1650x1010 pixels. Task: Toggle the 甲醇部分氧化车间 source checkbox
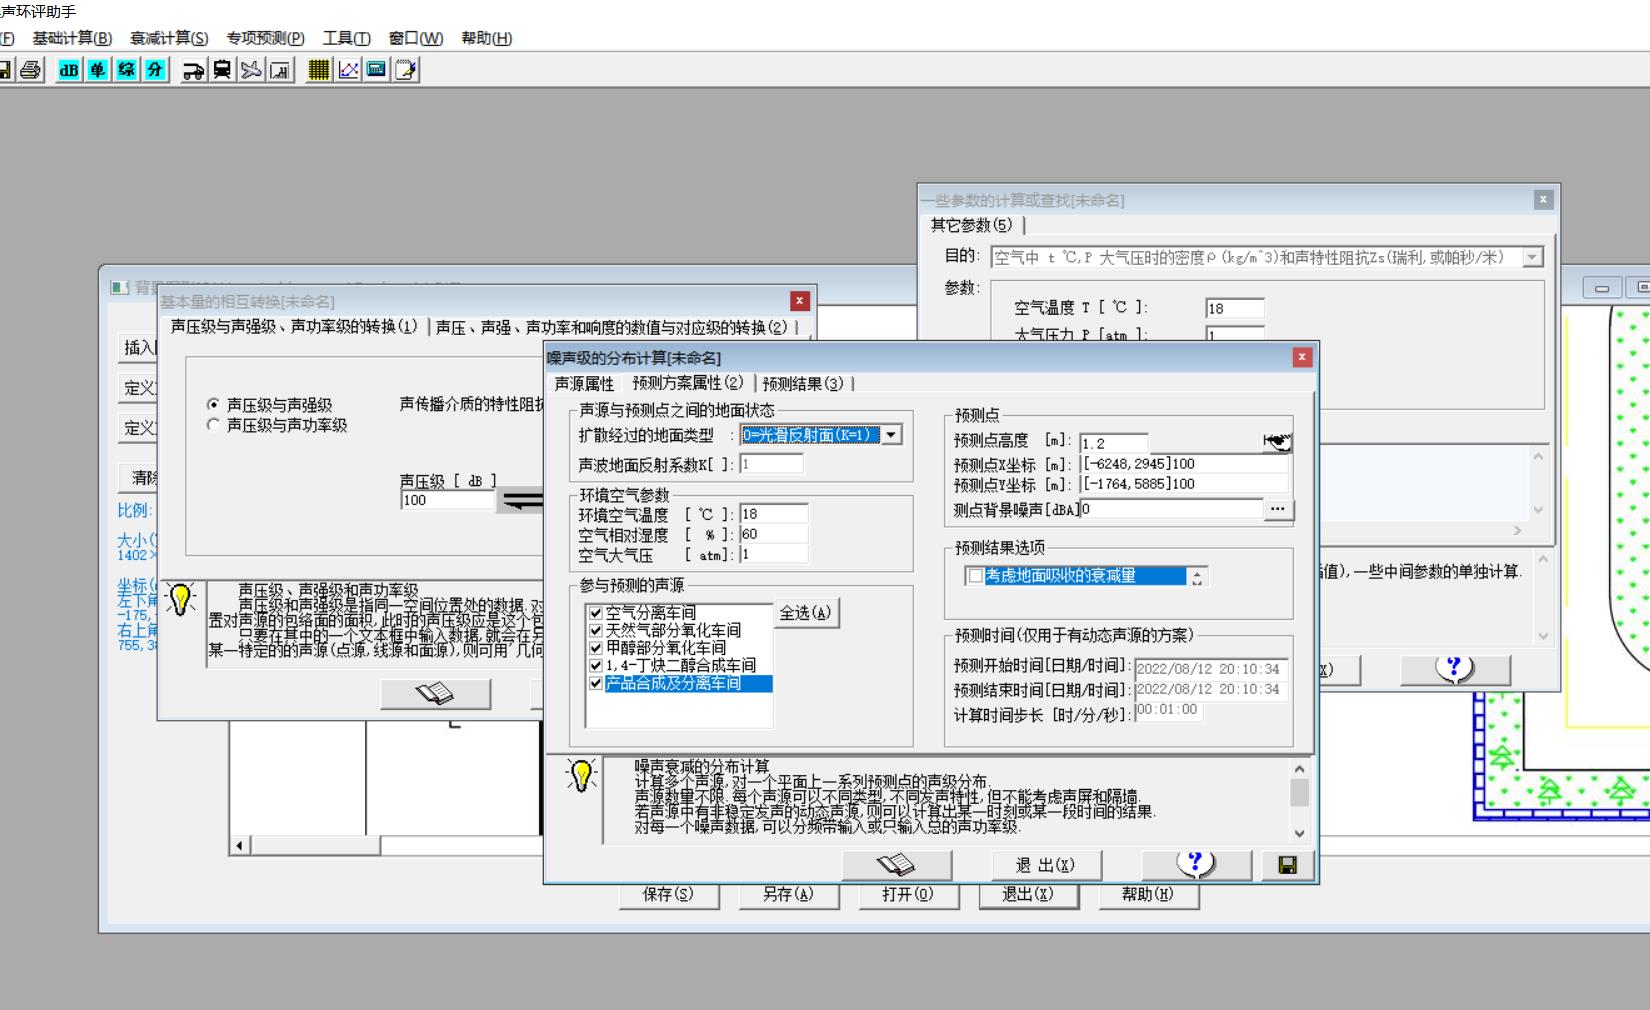click(x=596, y=648)
